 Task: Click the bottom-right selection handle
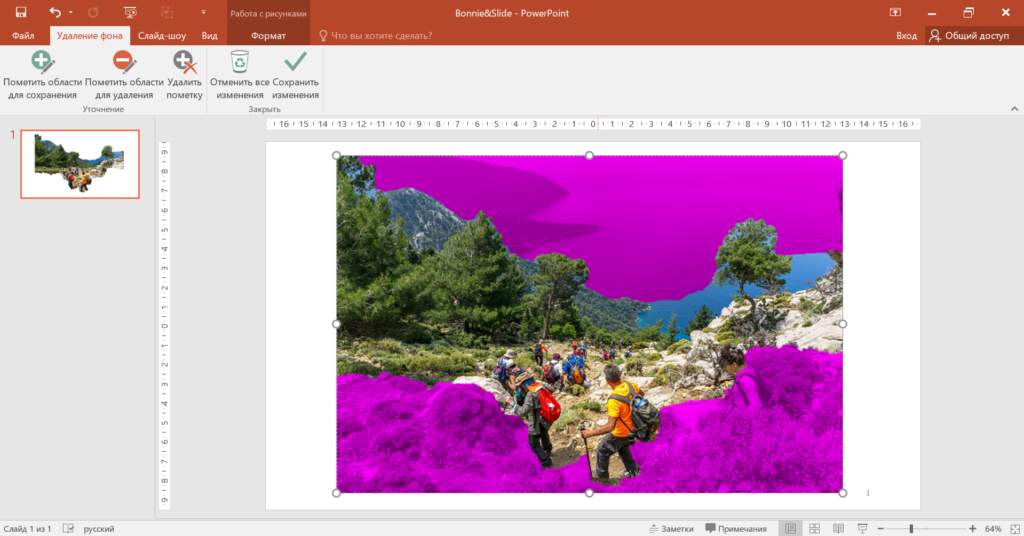coord(842,493)
